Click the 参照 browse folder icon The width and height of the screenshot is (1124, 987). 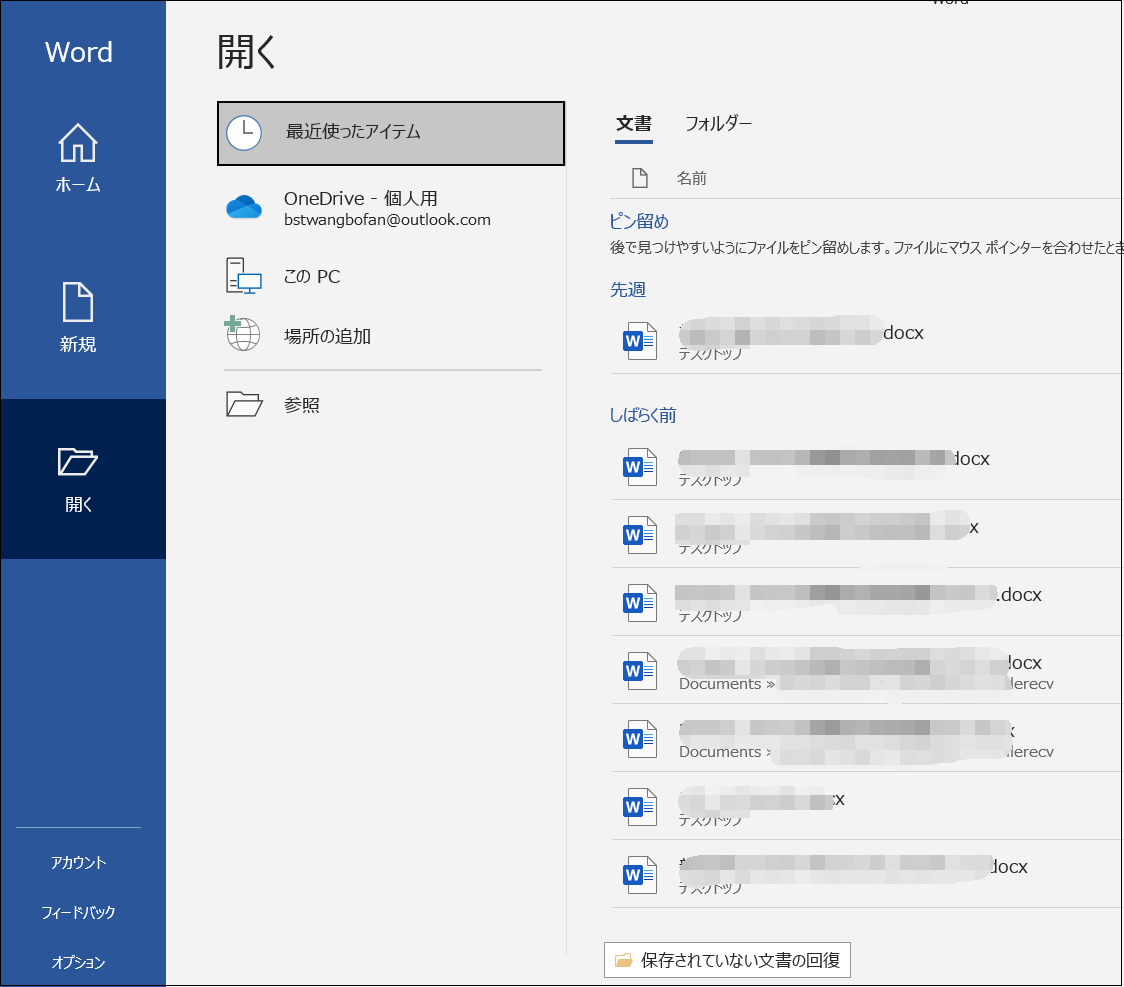(x=244, y=405)
